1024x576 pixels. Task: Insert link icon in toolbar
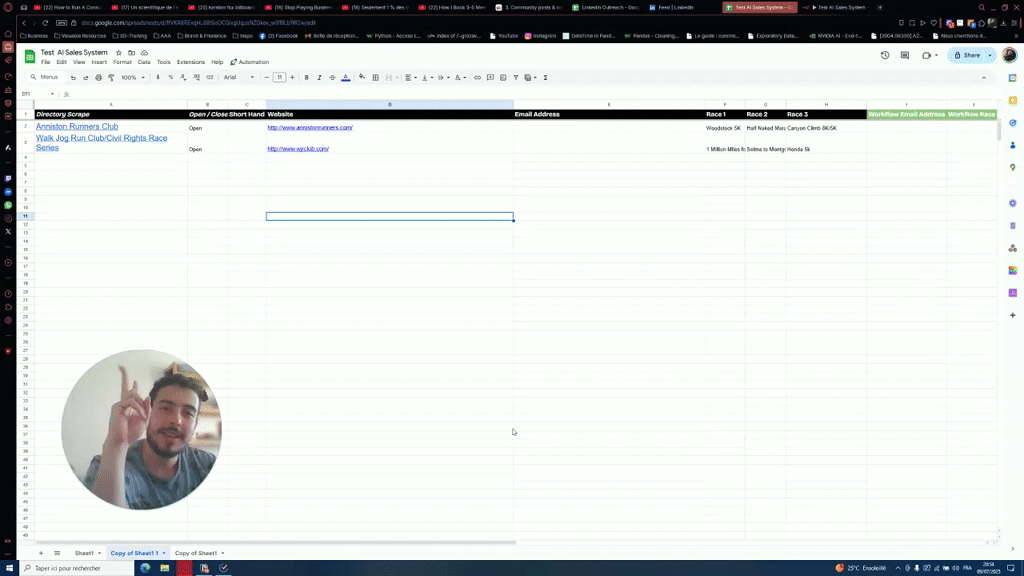pyautogui.click(x=477, y=78)
